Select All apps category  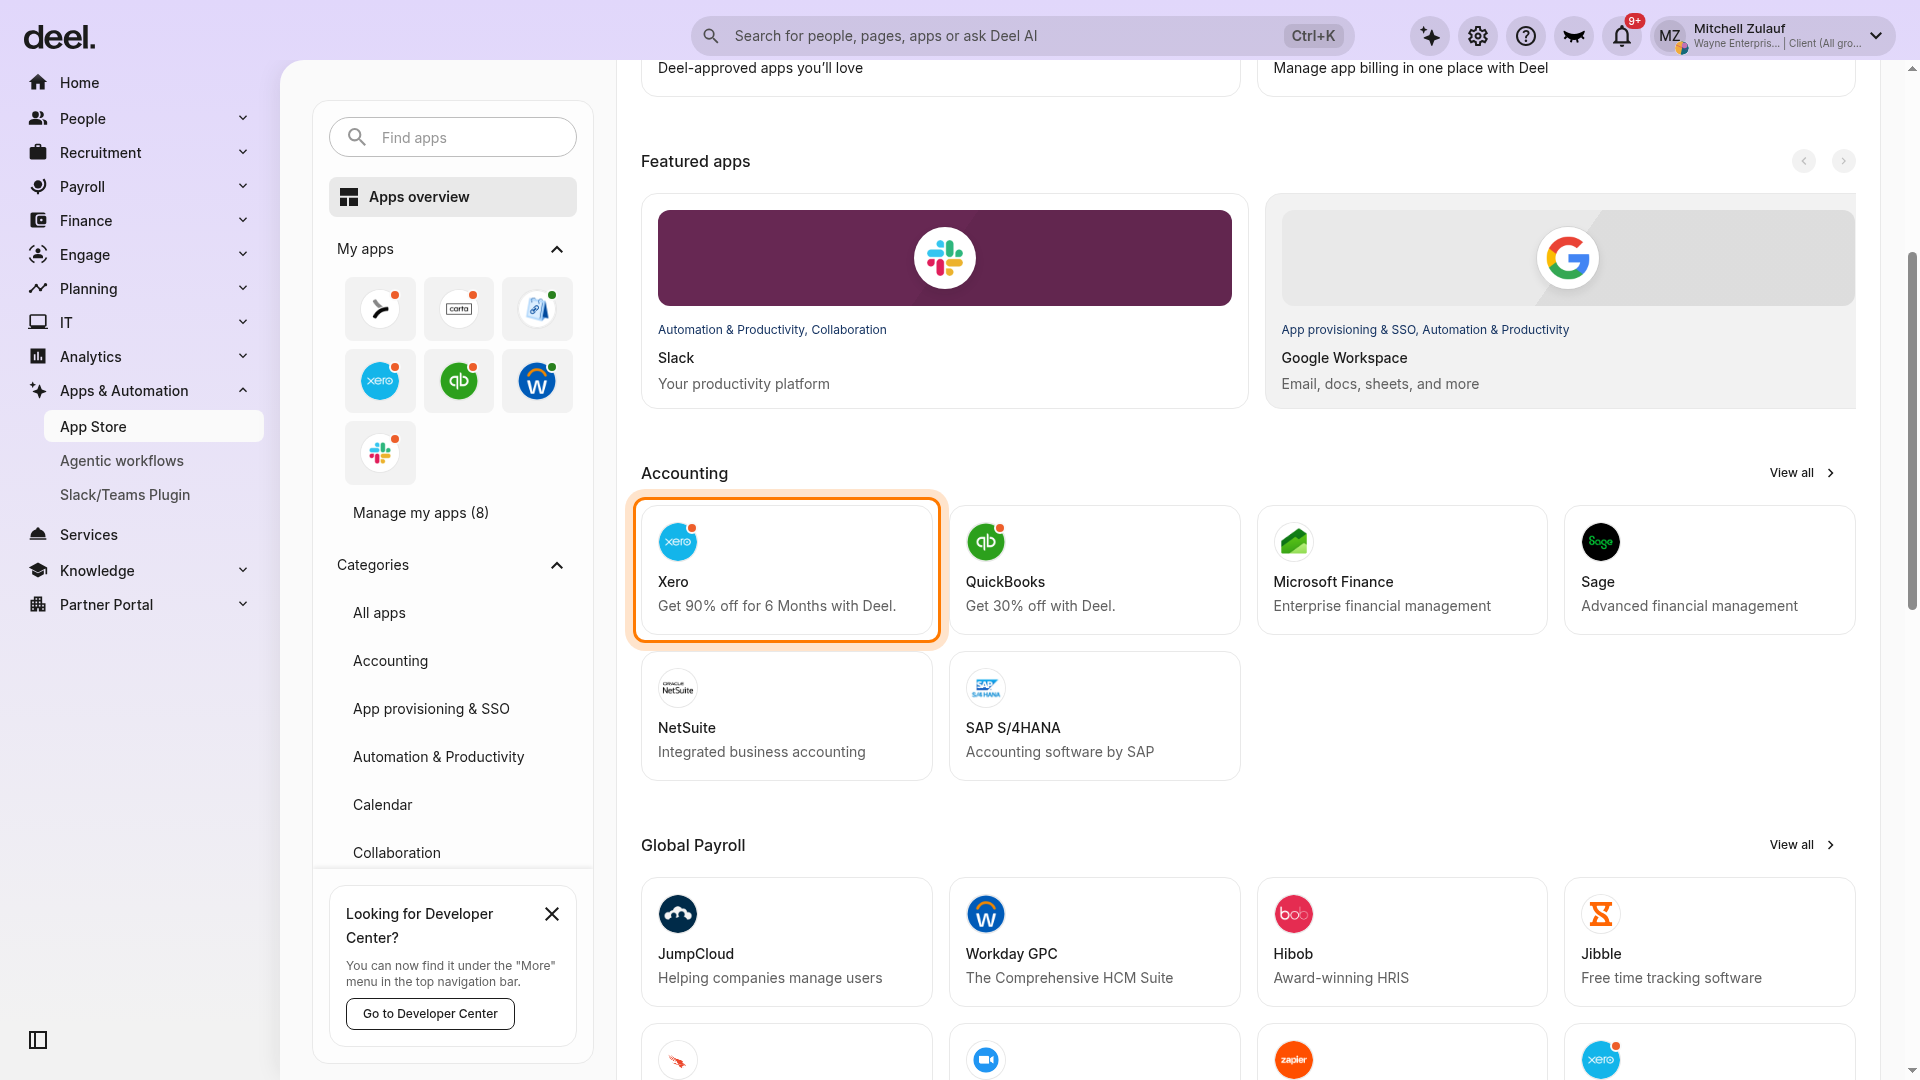pos(379,613)
